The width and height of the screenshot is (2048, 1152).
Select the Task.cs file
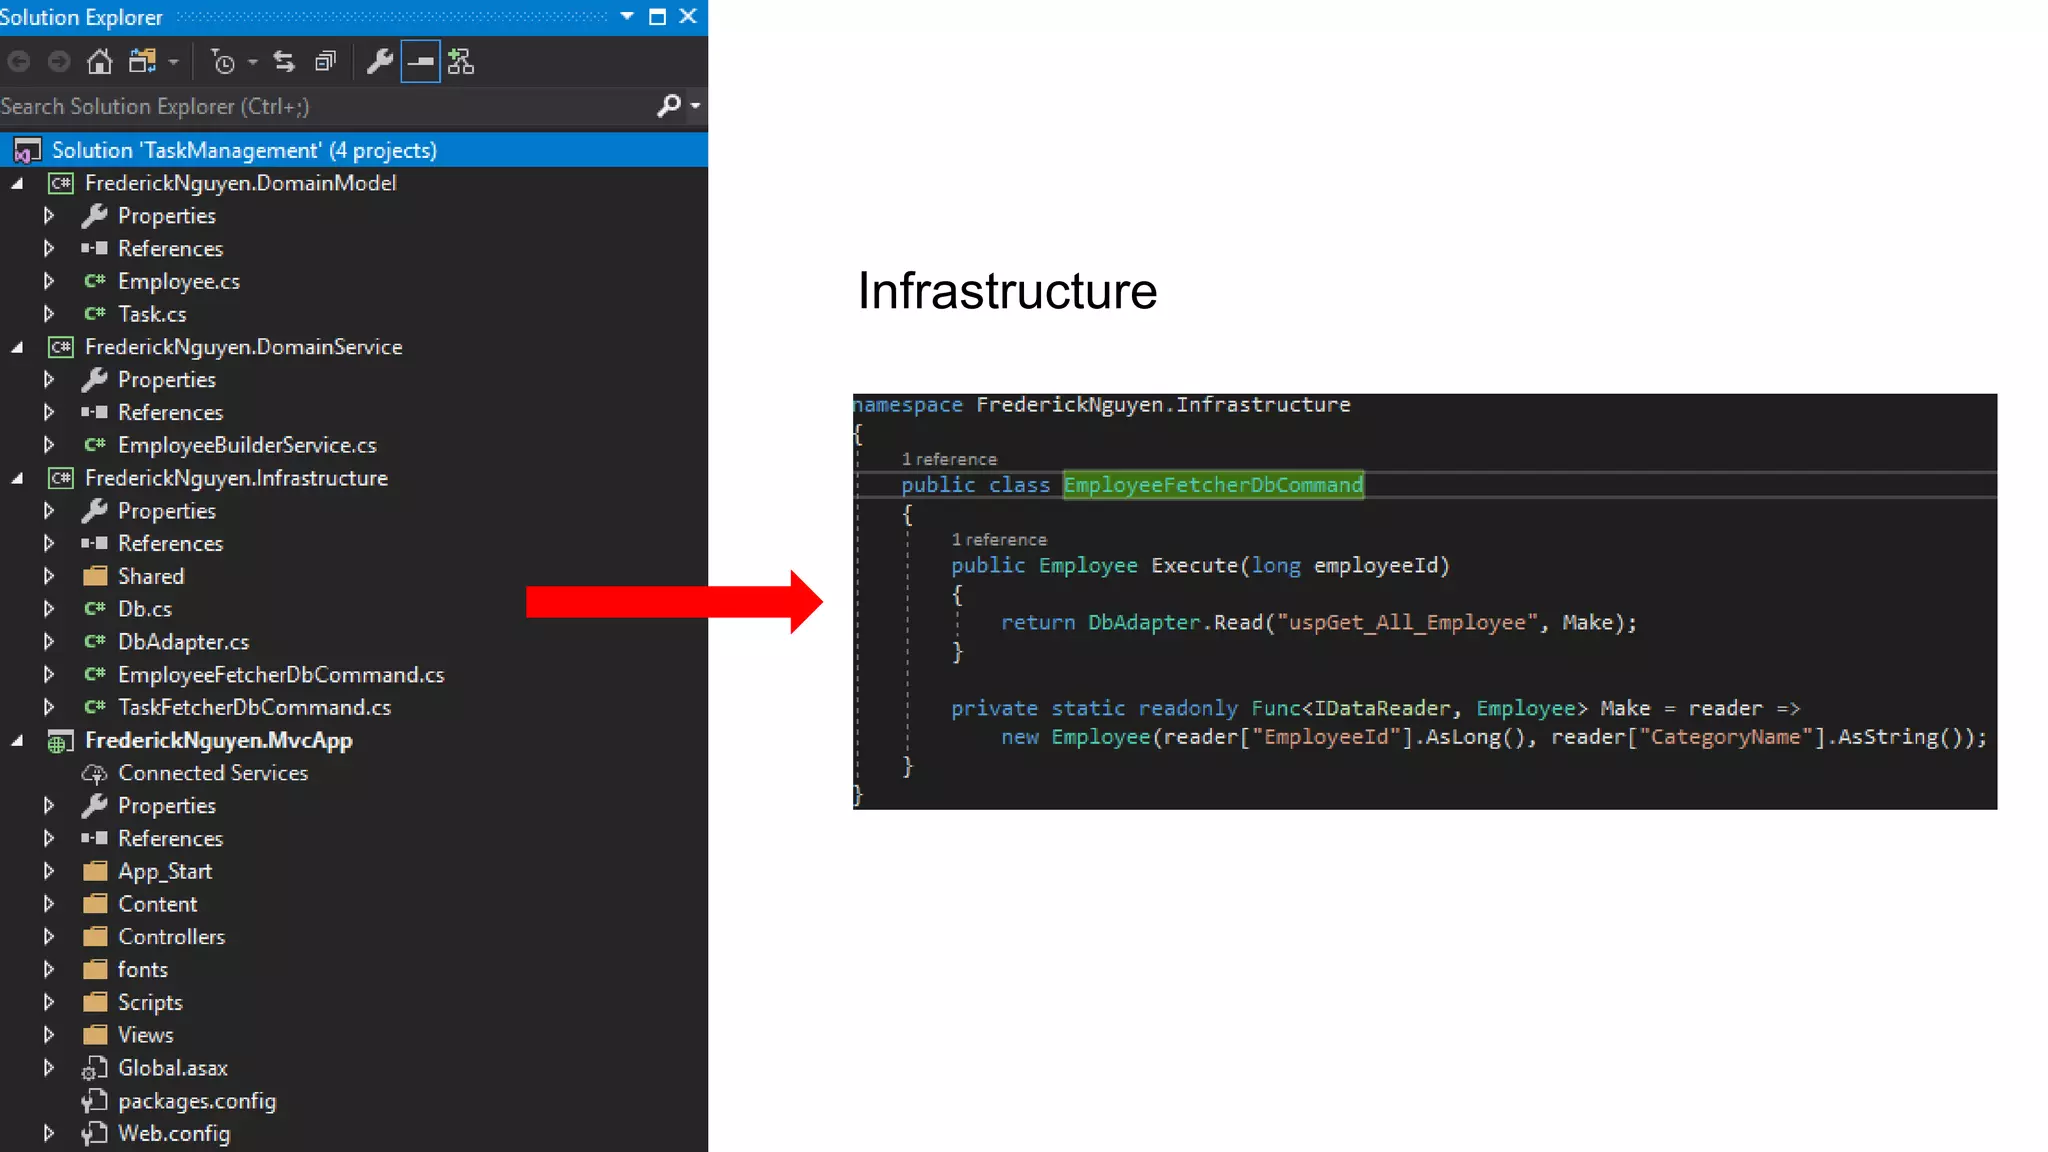[x=152, y=314]
